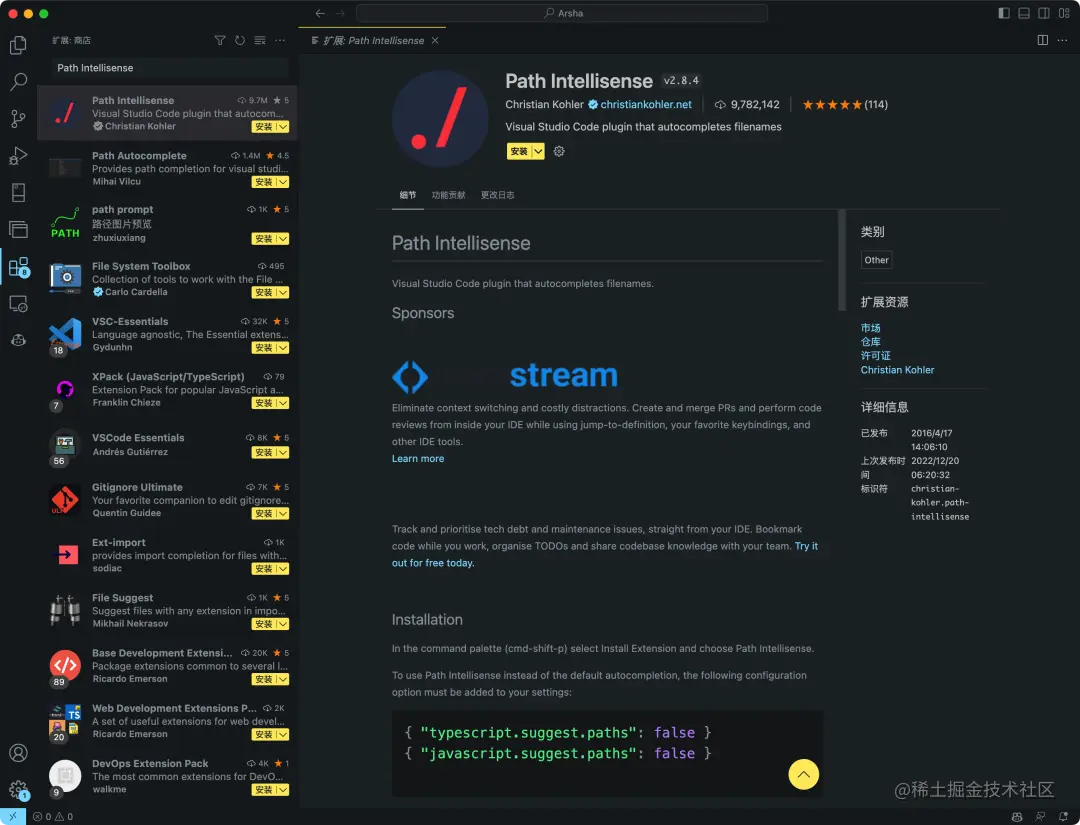Install Path Intellisense from detail page
The height and width of the screenshot is (825, 1080).
[519, 151]
